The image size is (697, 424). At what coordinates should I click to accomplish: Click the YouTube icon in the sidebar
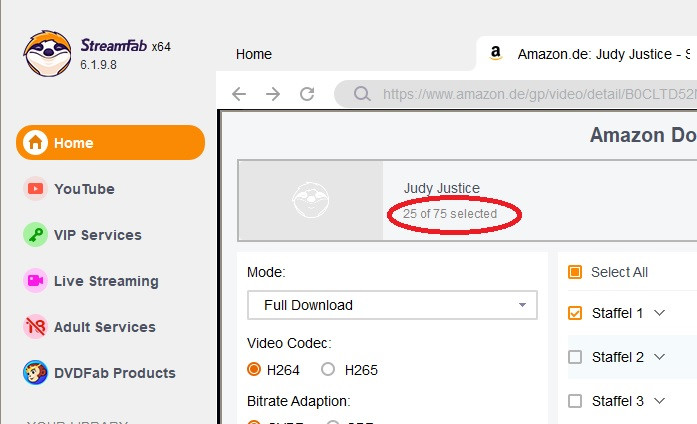36,189
